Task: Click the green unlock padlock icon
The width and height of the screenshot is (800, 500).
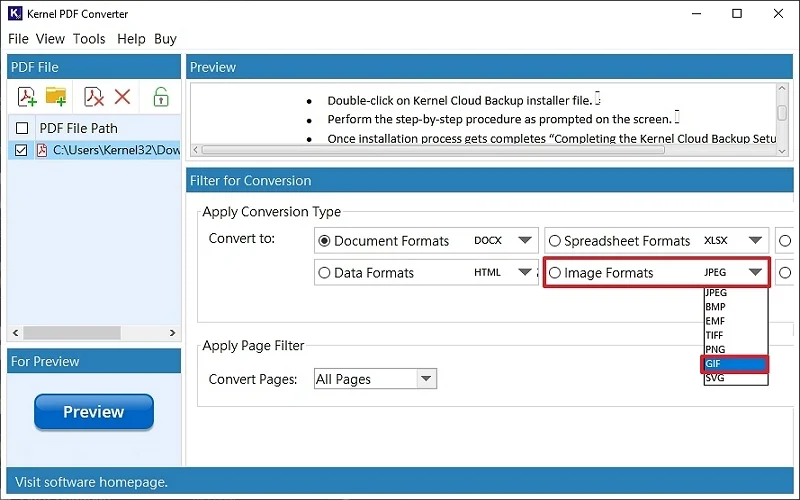Action: [161, 96]
